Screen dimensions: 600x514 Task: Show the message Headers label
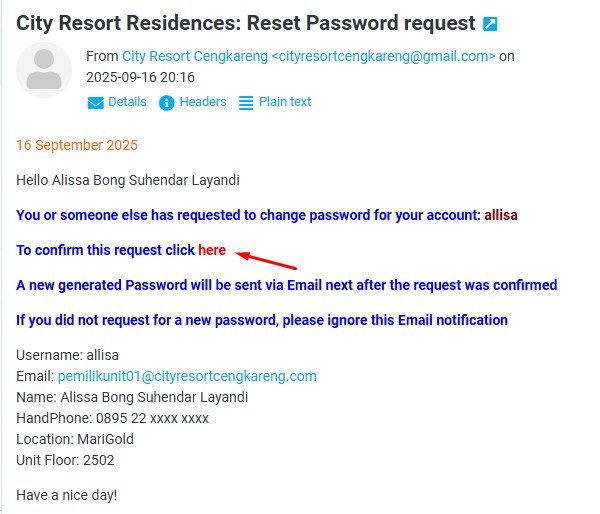(x=203, y=102)
